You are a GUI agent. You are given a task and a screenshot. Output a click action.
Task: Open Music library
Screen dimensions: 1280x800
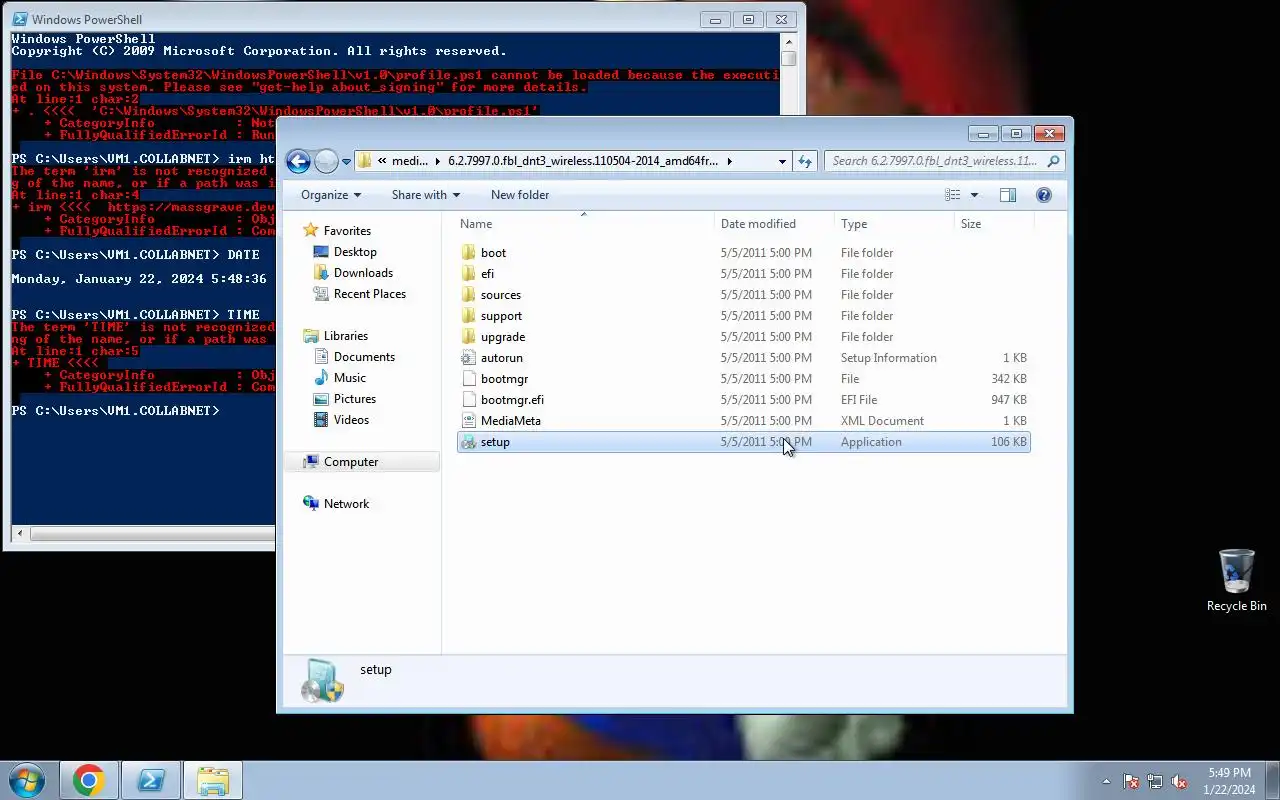[x=350, y=378]
